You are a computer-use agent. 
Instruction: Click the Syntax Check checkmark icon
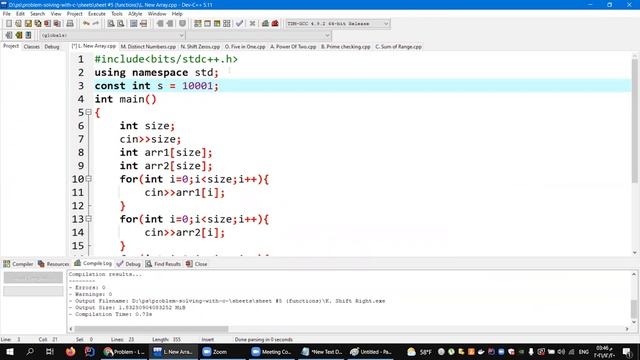[x=240, y=24]
